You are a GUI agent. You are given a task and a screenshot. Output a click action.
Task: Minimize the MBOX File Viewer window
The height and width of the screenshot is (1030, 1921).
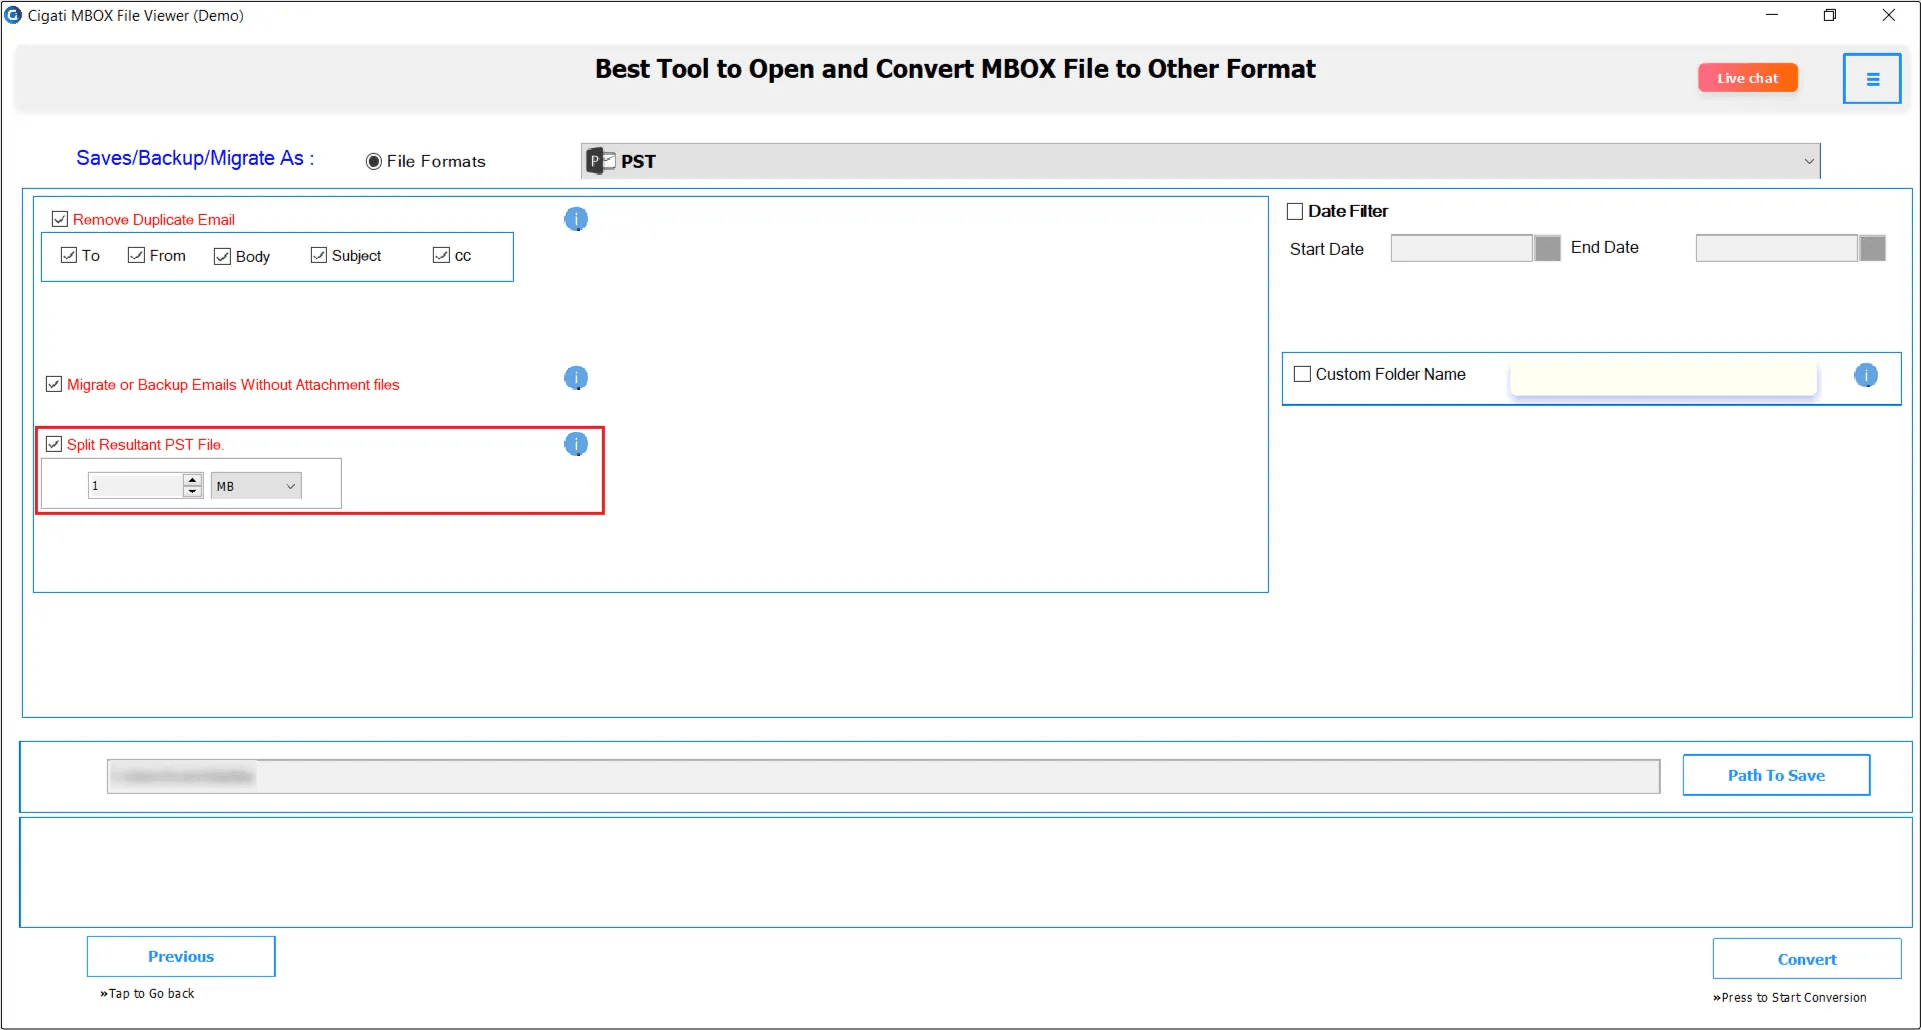pos(1772,15)
